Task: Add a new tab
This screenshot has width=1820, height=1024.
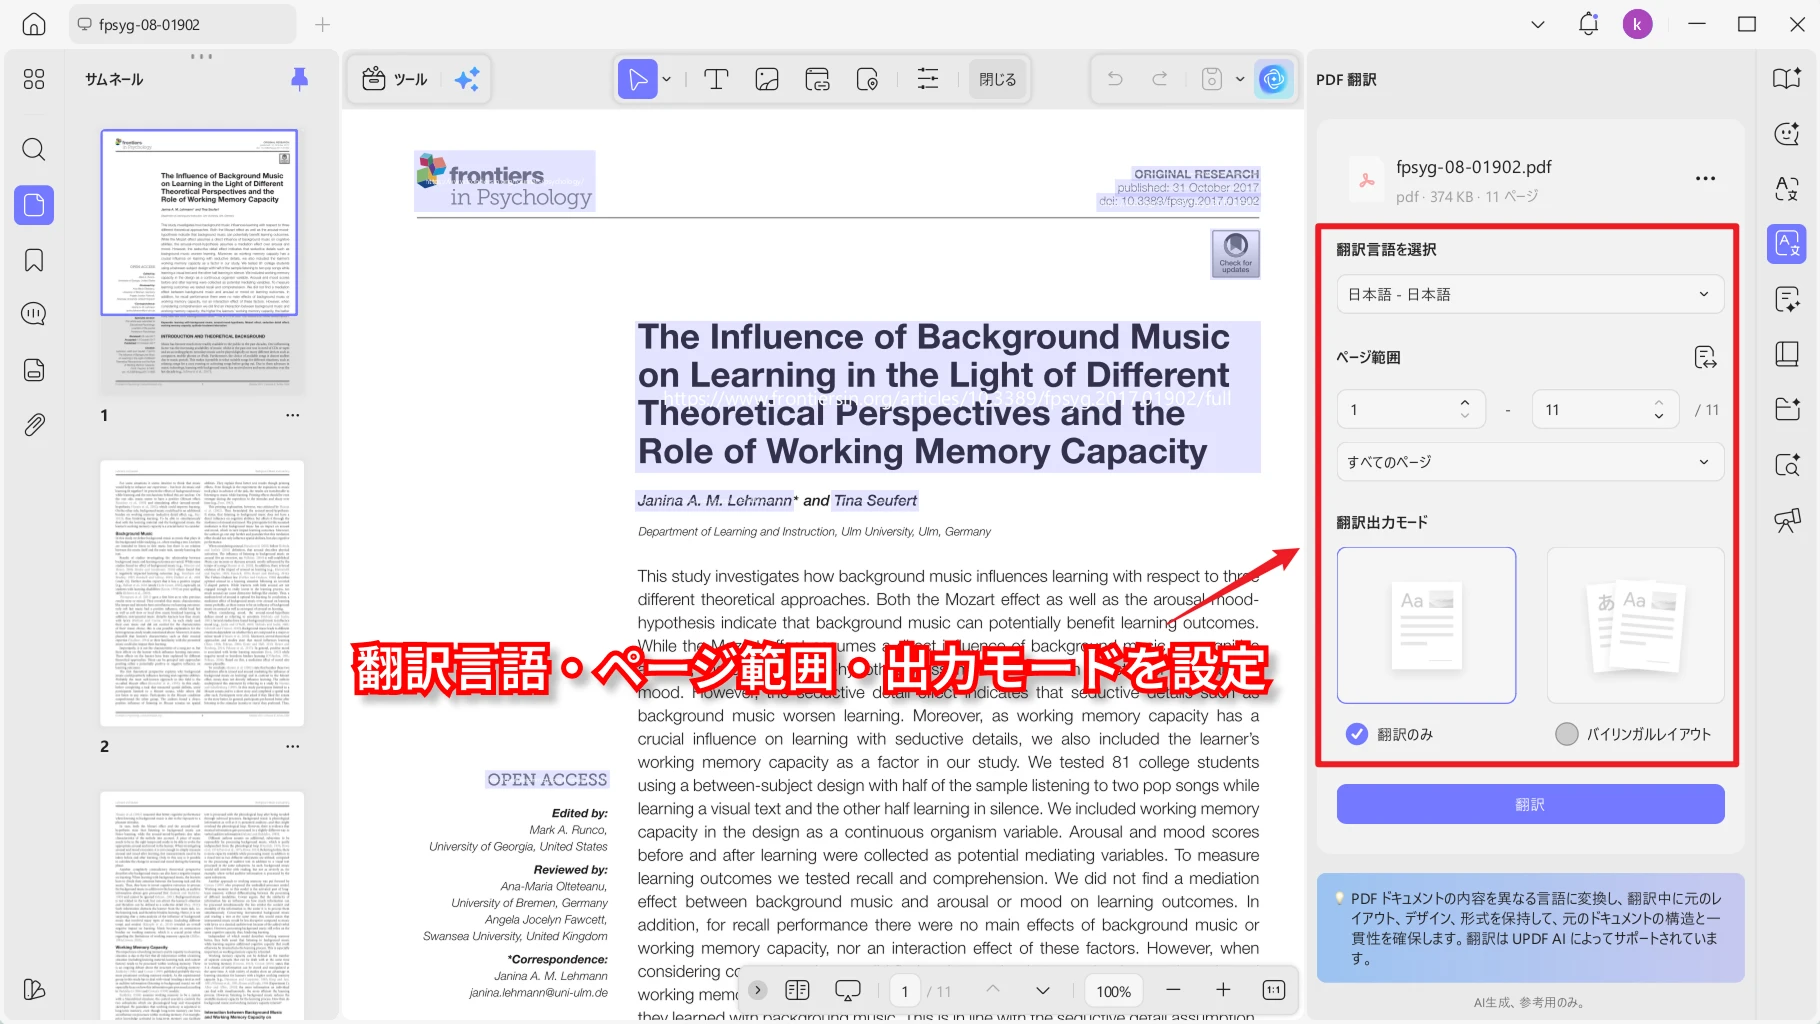Action: (x=322, y=24)
